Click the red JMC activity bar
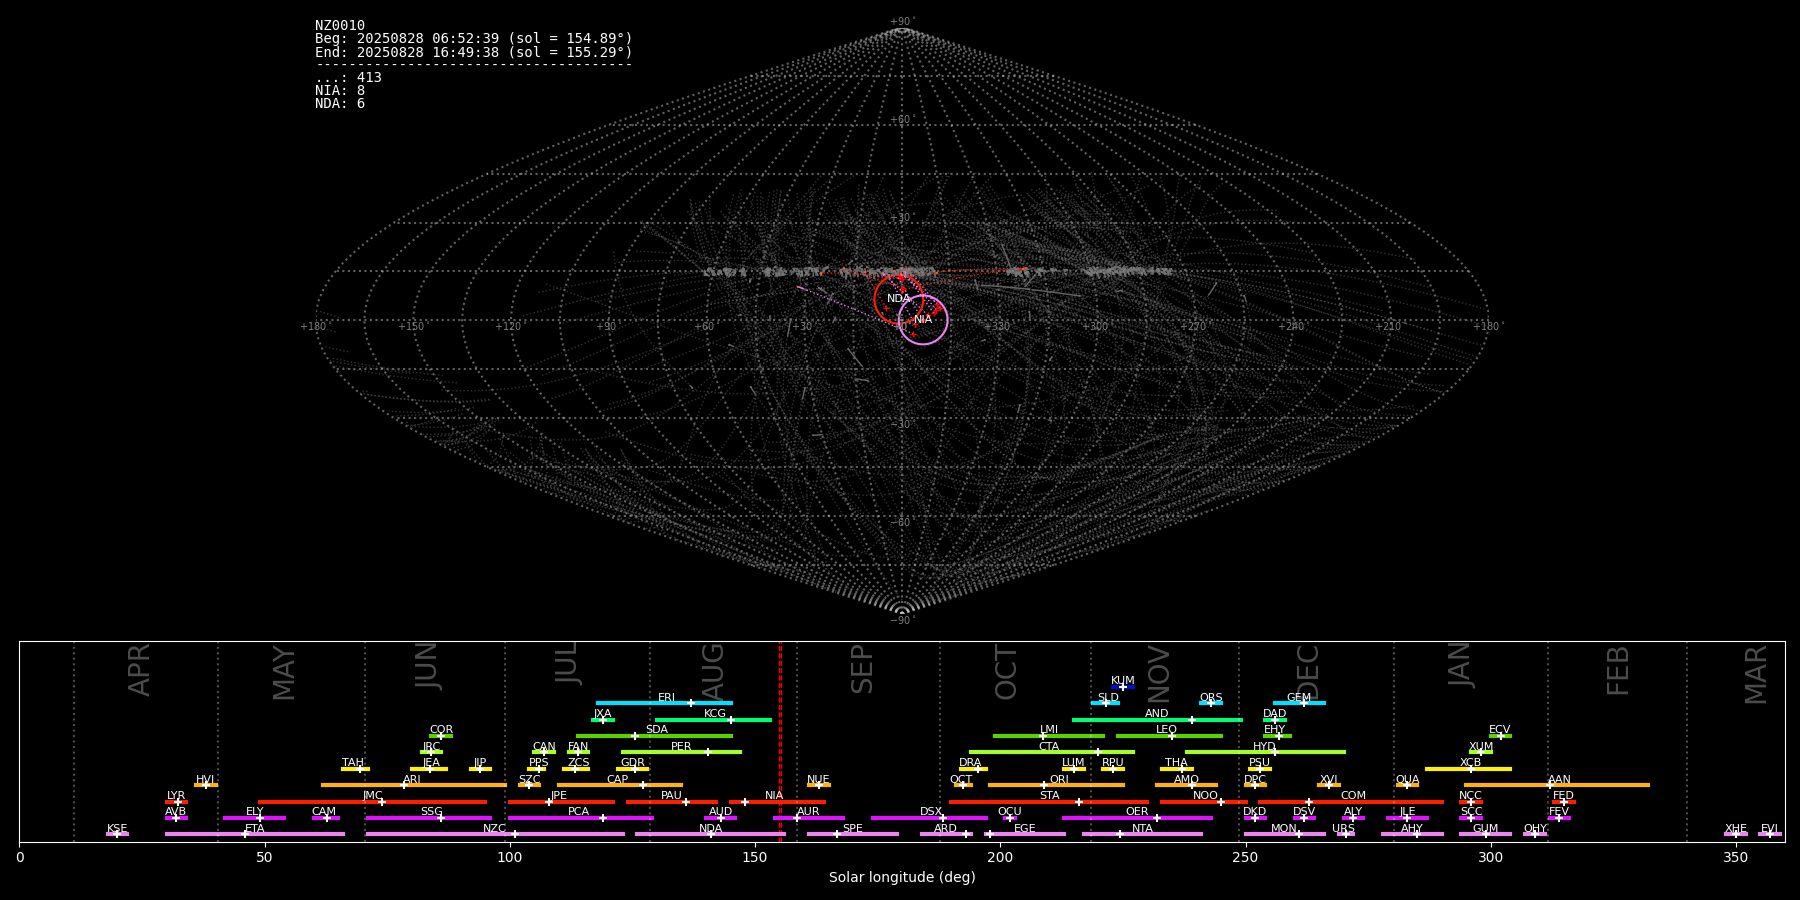 click(372, 802)
